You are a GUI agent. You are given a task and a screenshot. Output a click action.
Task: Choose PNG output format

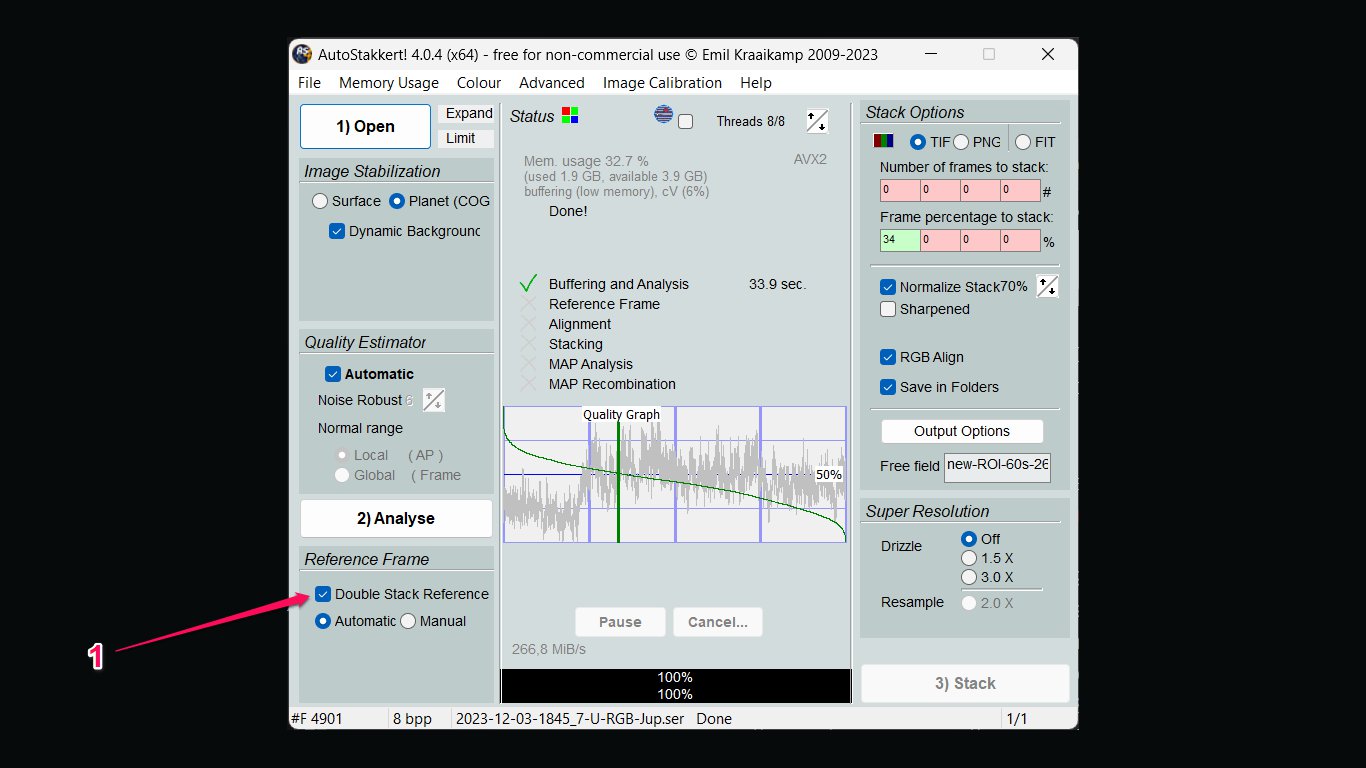[x=961, y=142]
